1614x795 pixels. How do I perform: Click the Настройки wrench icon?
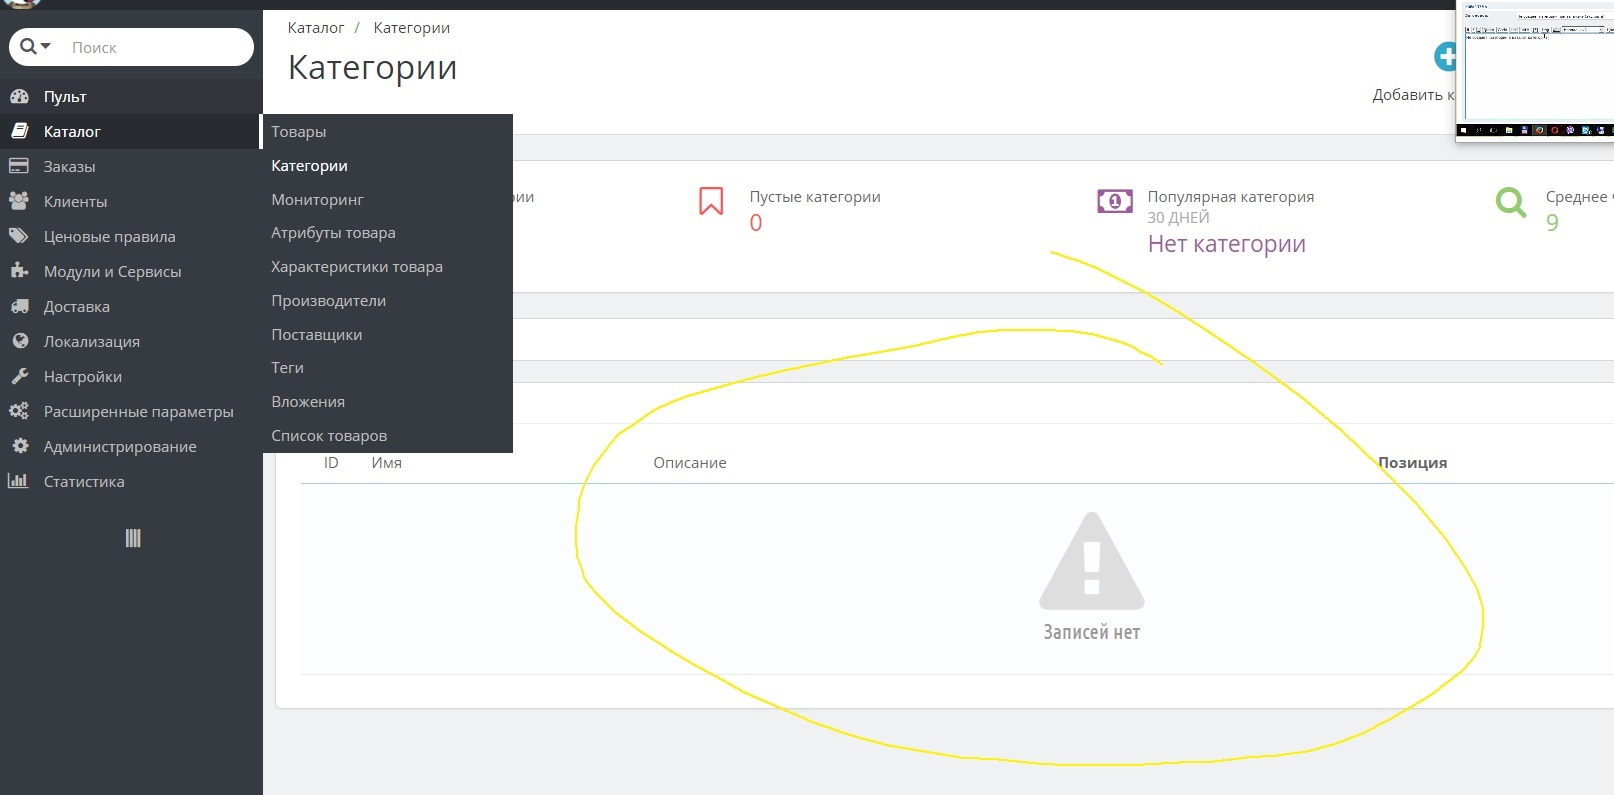click(19, 376)
